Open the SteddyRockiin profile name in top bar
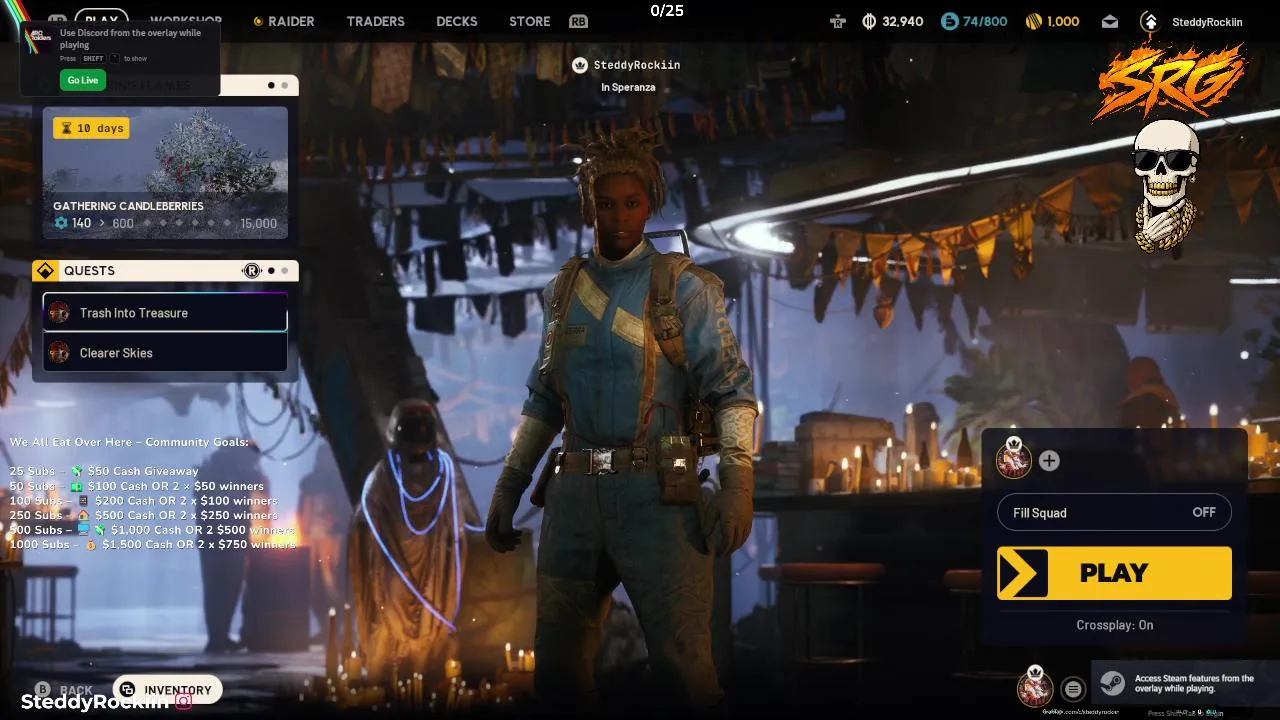Screen dimensions: 1280x720 pyautogui.click(x=1207, y=22)
